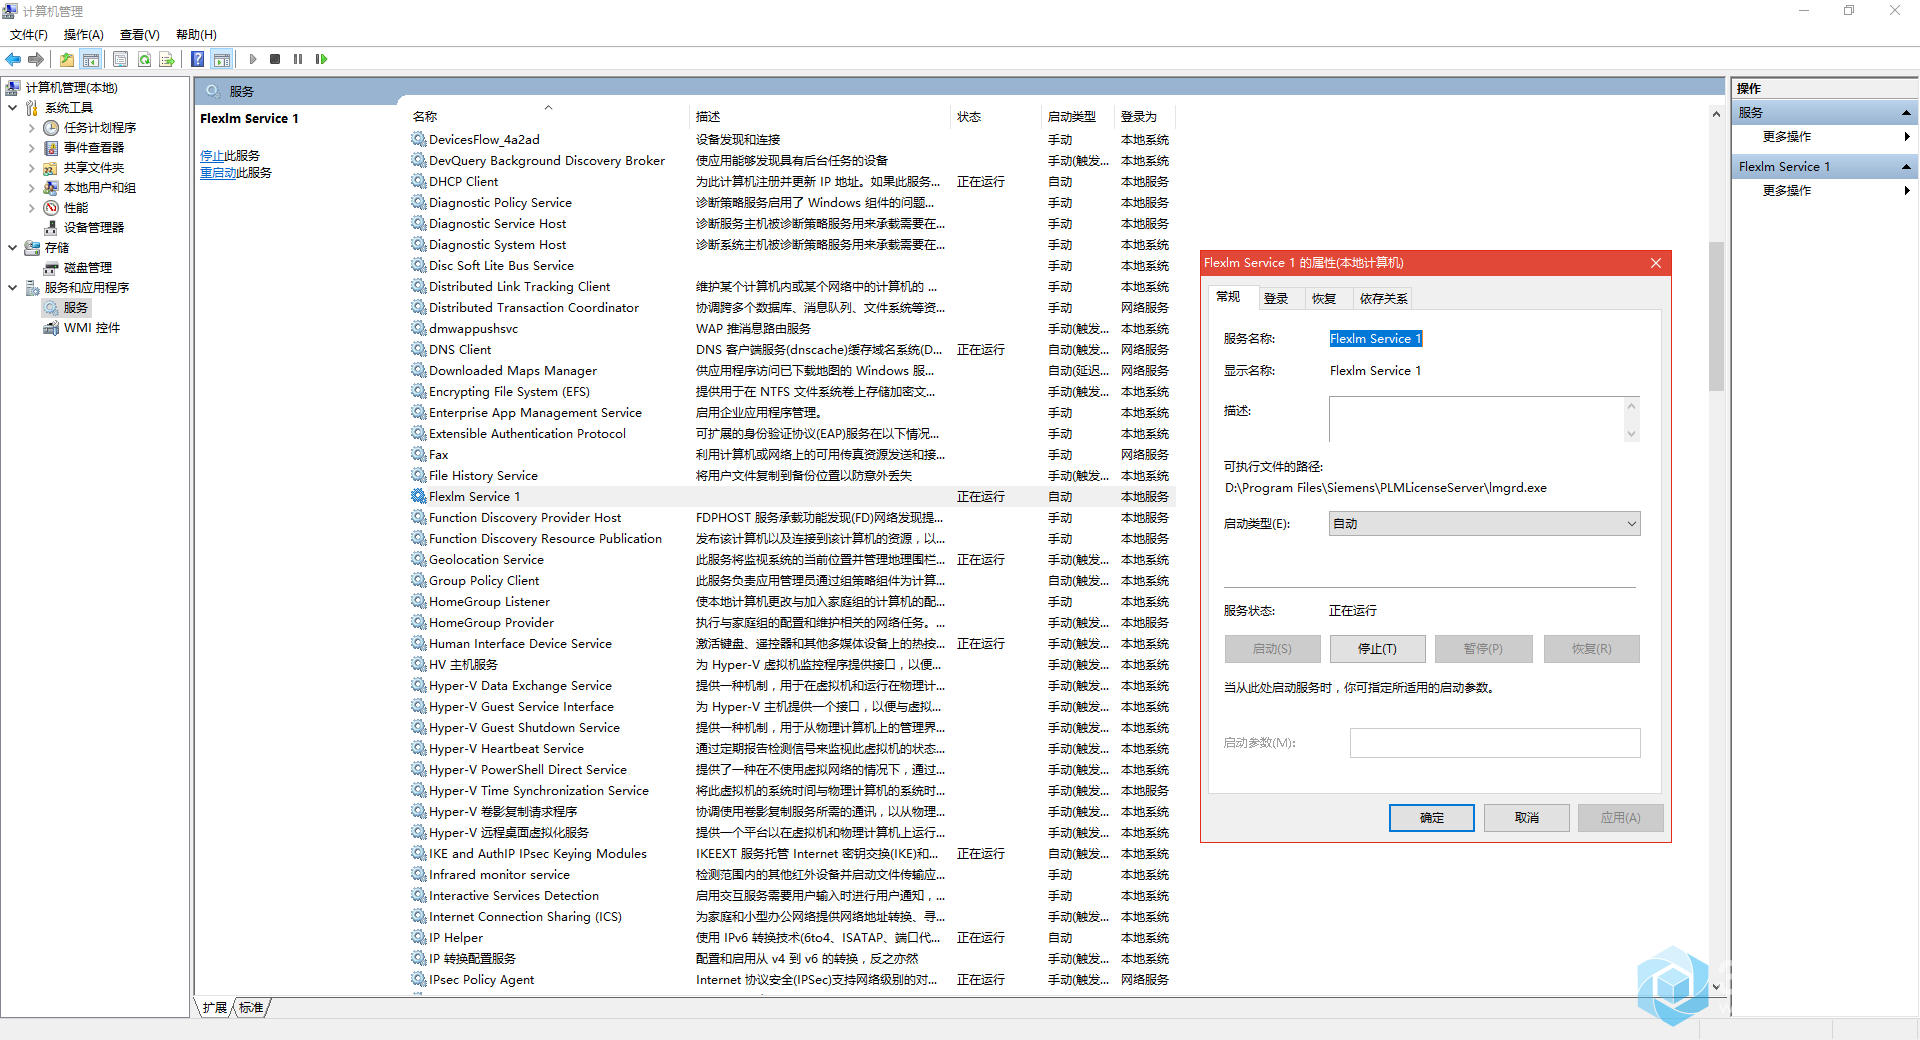Collapse the 服务和应用程序 tree node

click(12, 288)
